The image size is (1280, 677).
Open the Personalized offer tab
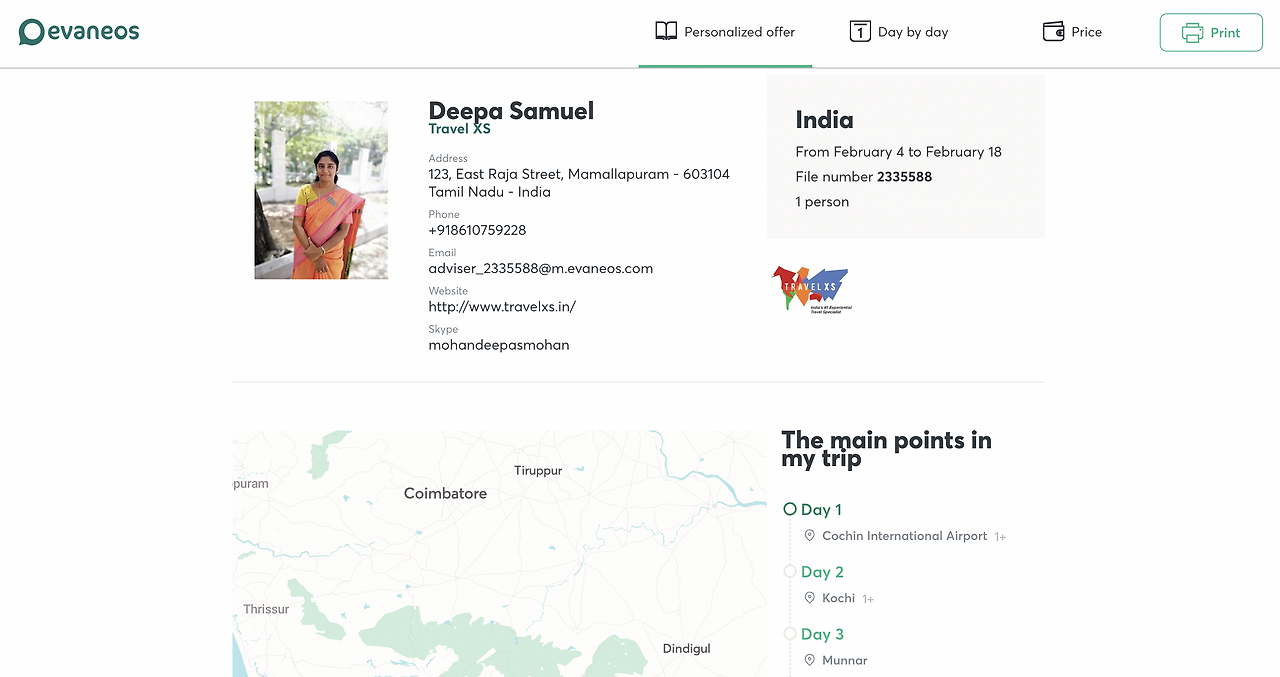click(725, 32)
